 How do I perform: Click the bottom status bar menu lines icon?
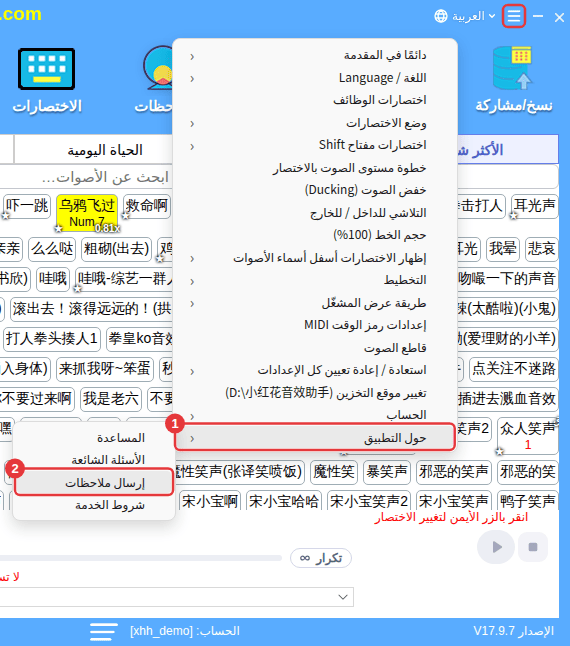pos(103,632)
